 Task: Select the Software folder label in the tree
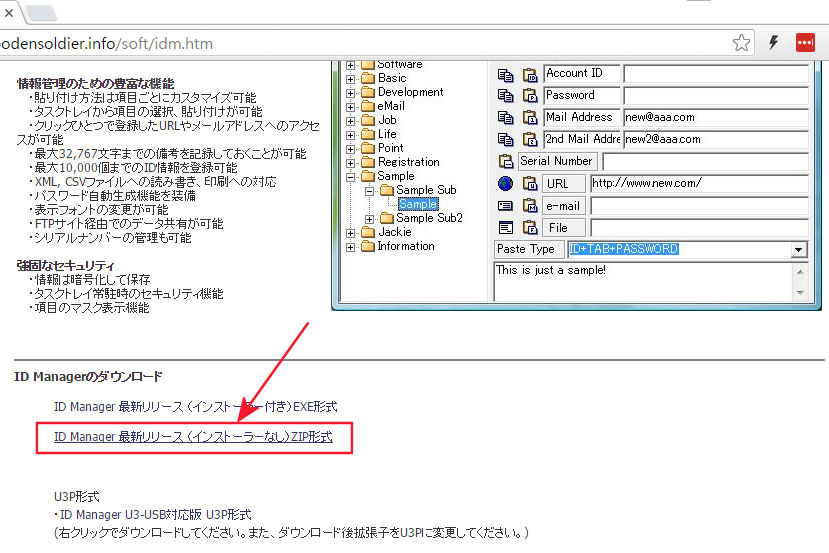pos(400,64)
